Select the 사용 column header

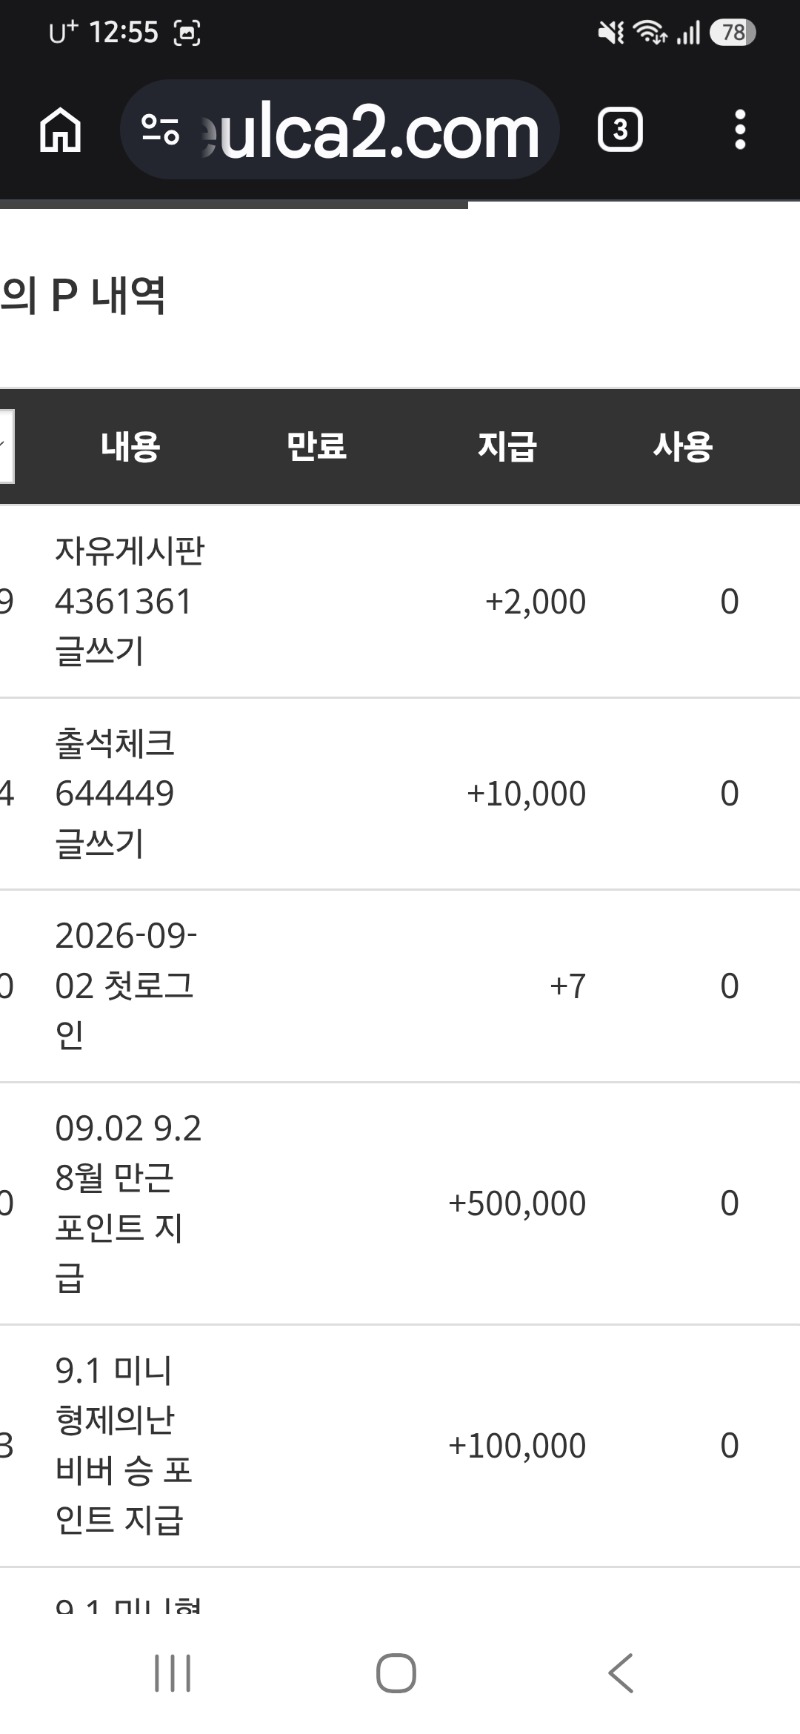click(x=683, y=446)
